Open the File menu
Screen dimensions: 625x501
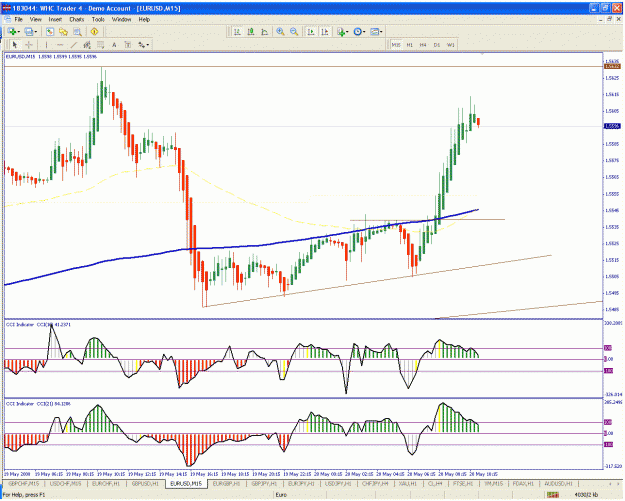[x=19, y=19]
